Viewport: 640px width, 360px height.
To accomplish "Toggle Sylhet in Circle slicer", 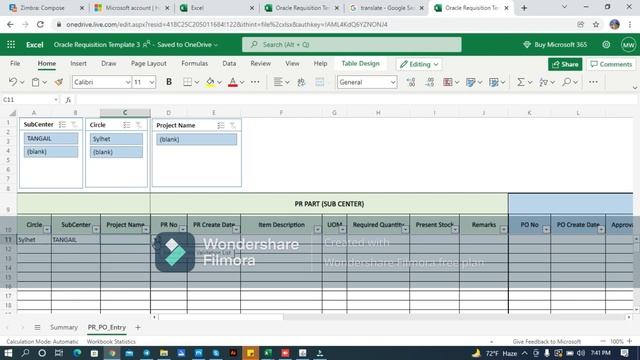I will point(116,139).
